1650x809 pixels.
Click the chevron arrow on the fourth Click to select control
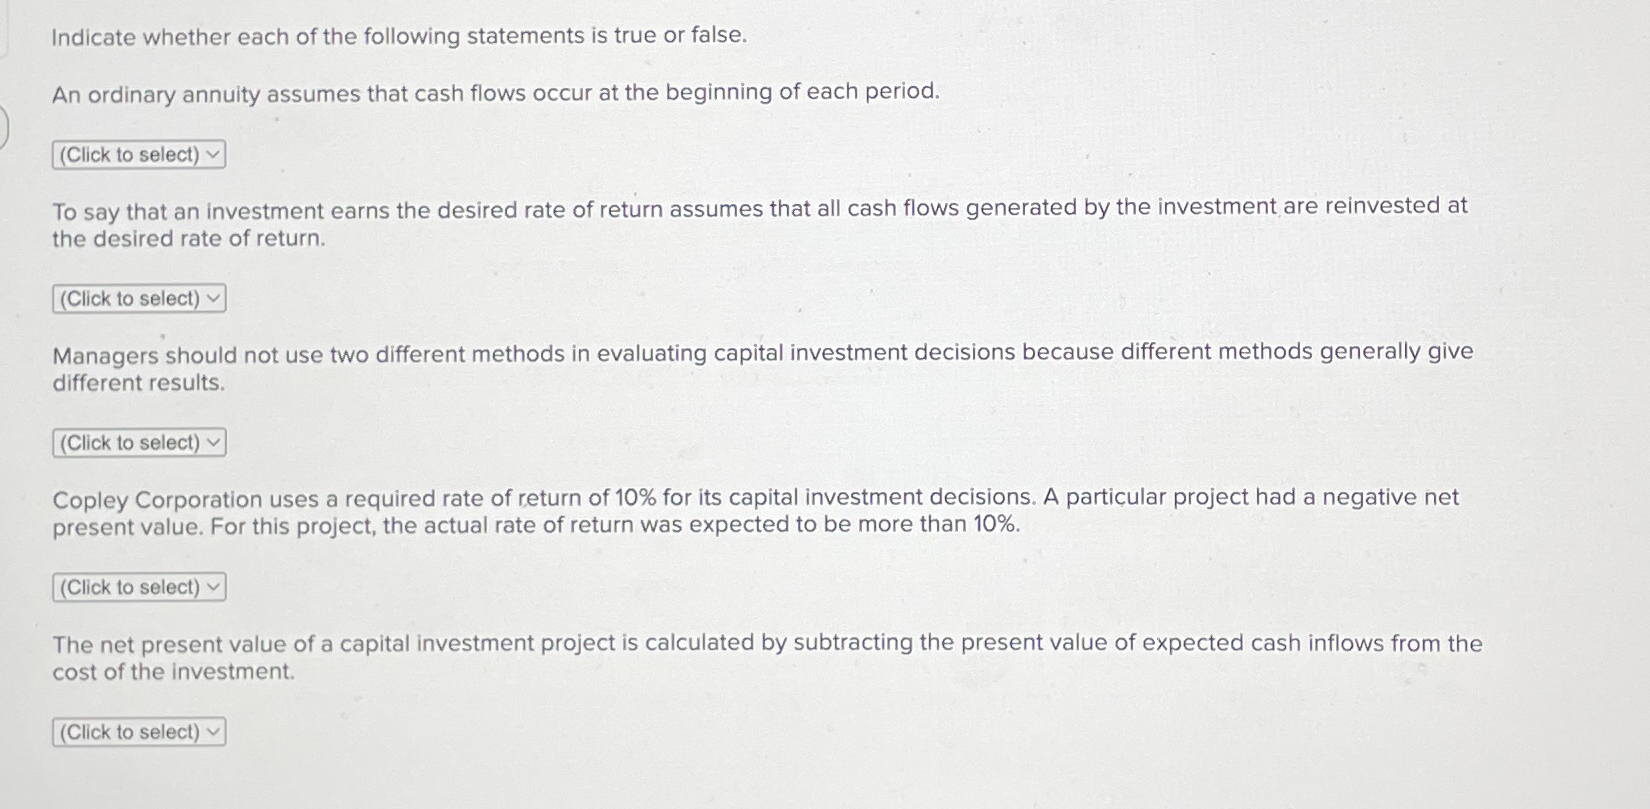point(213,587)
